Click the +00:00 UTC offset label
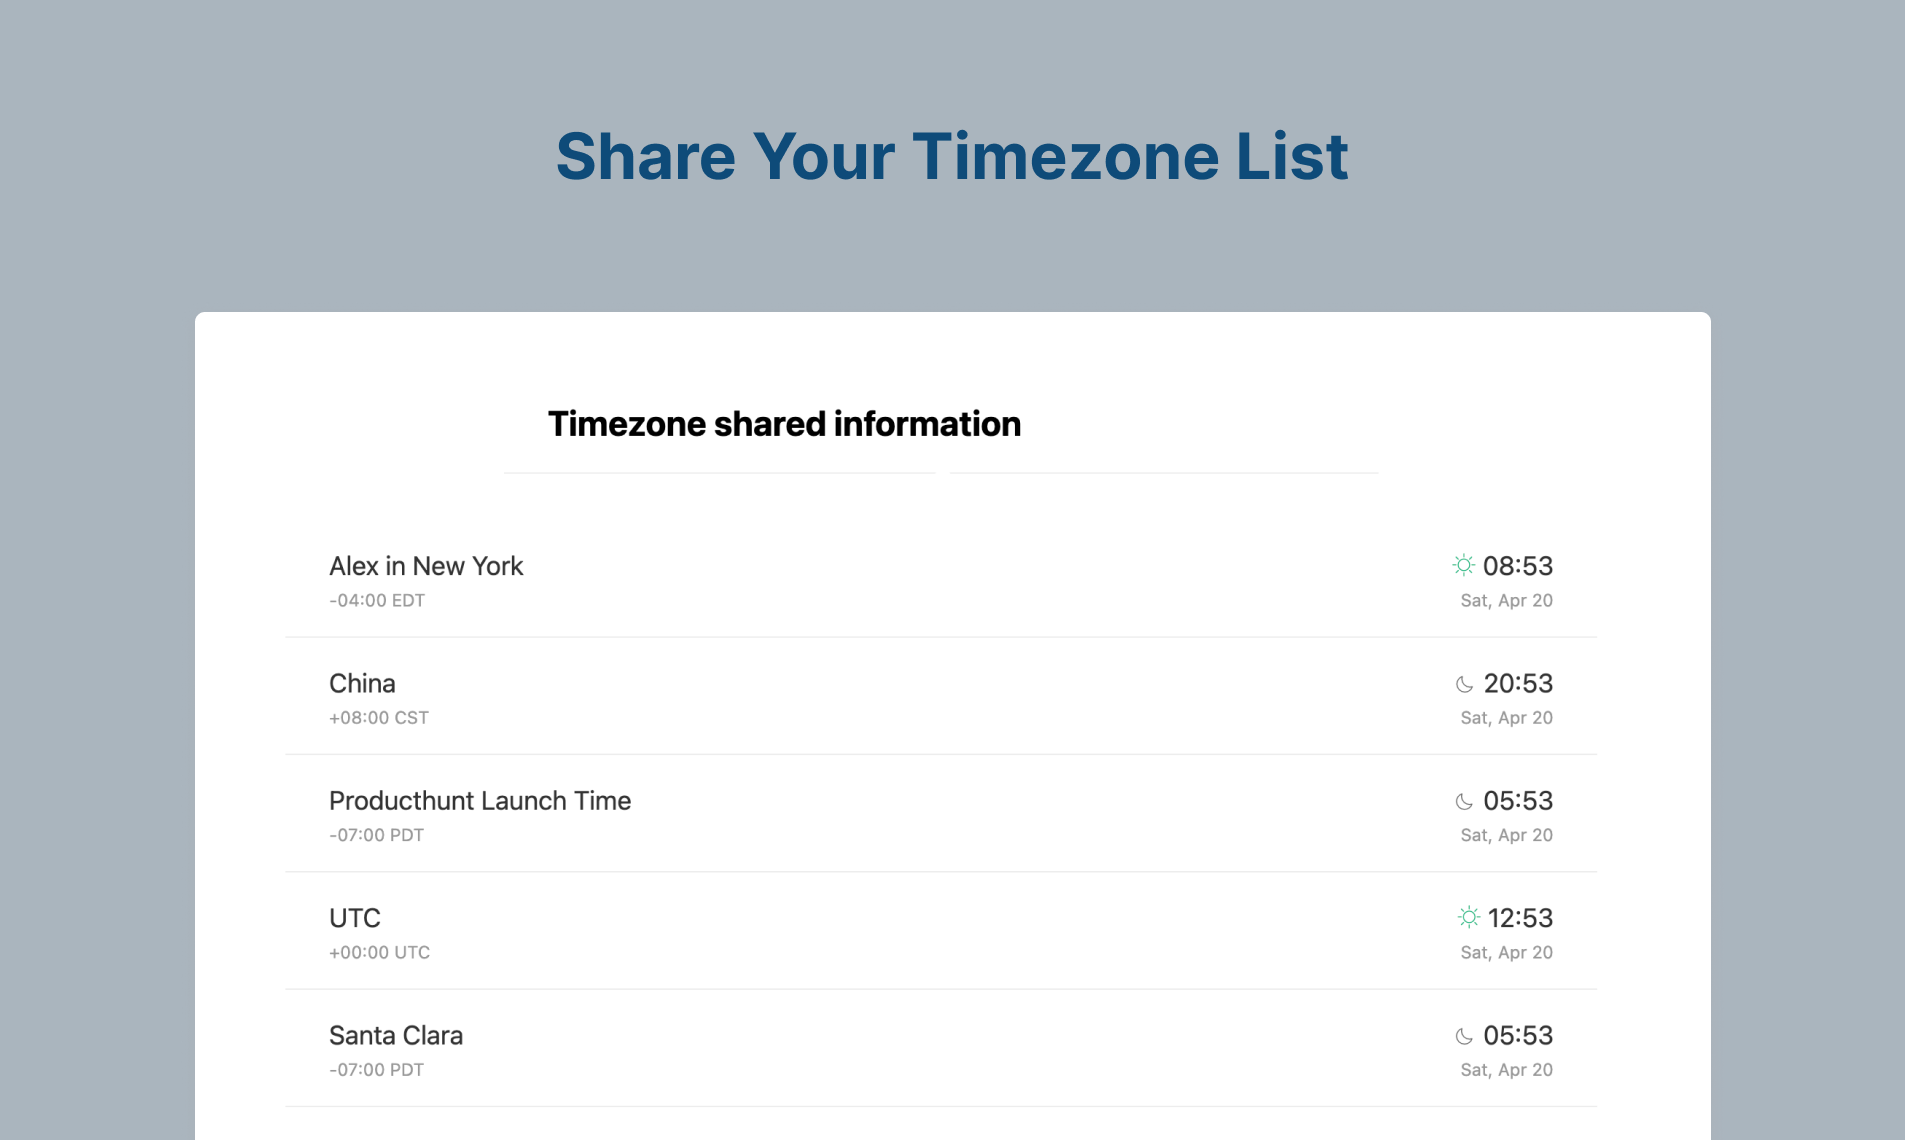 coord(380,952)
